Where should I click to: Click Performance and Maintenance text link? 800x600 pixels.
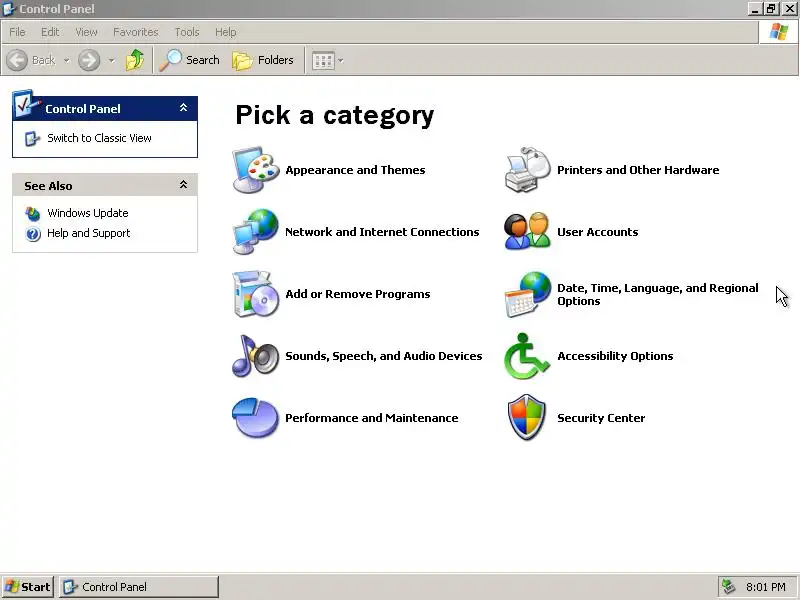coord(371,418)
